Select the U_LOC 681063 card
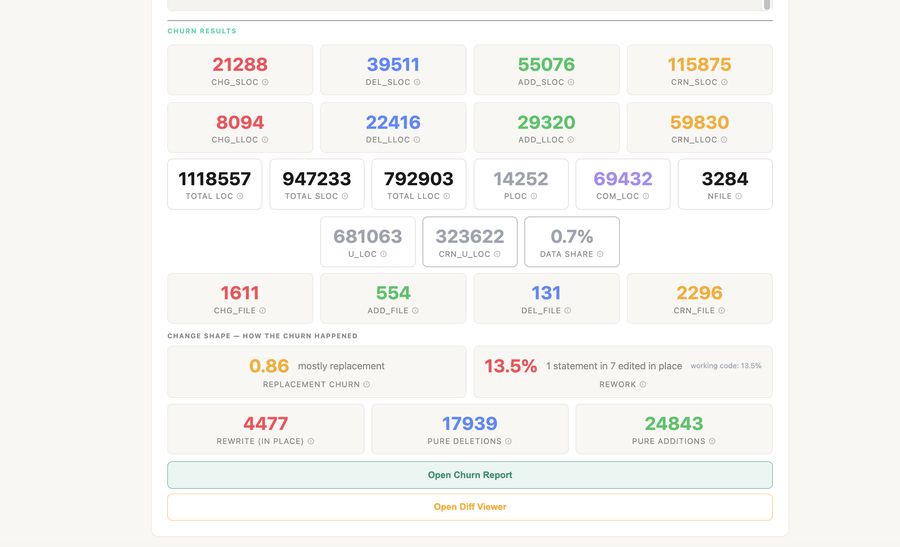Viewport: 900px width, 547px height. [x=367, y=242]
